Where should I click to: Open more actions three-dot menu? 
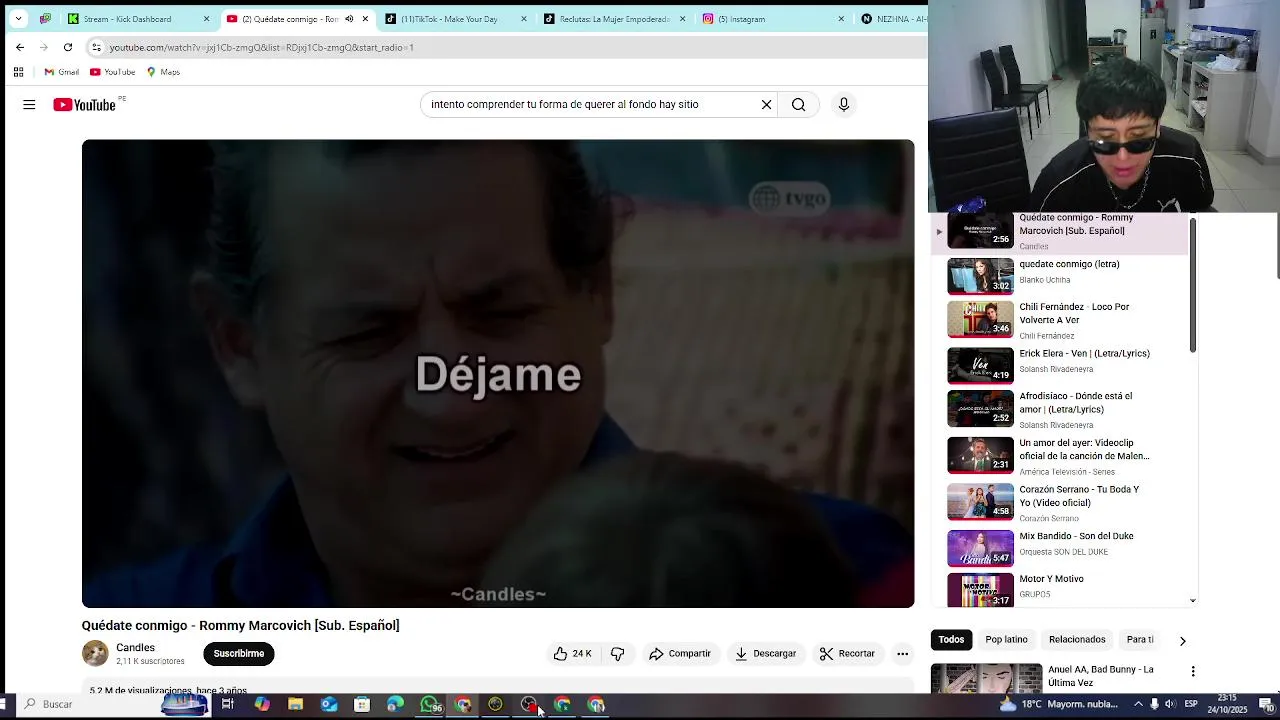pos(902,654)
